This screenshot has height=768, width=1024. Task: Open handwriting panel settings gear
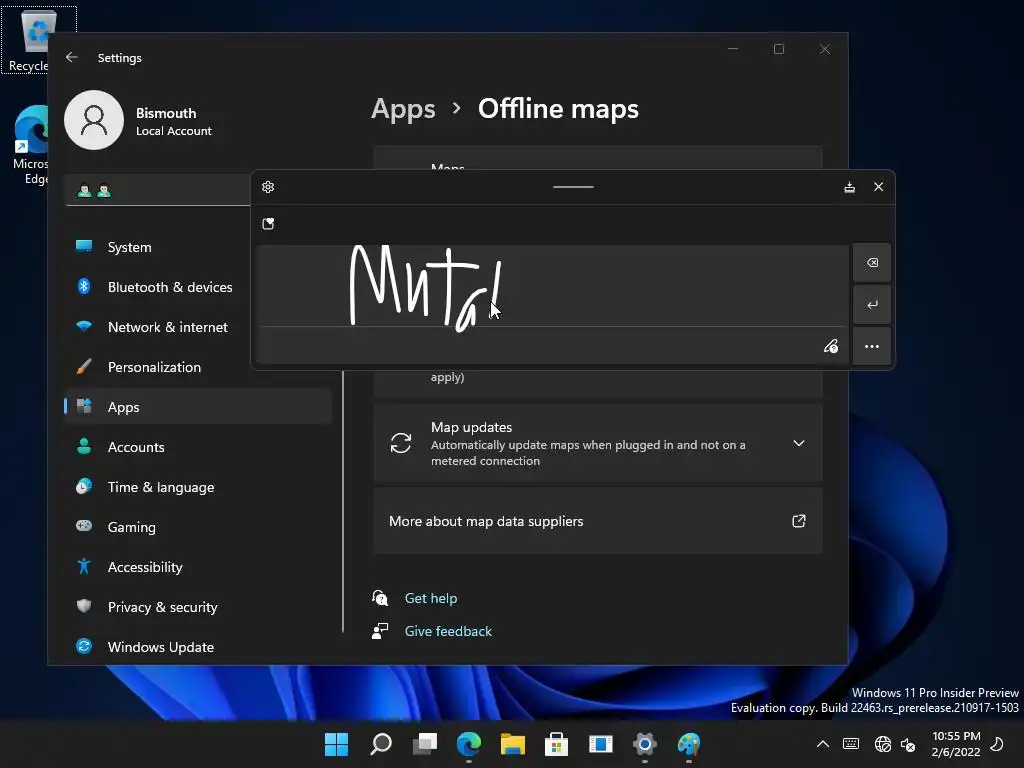click(268, 187)
